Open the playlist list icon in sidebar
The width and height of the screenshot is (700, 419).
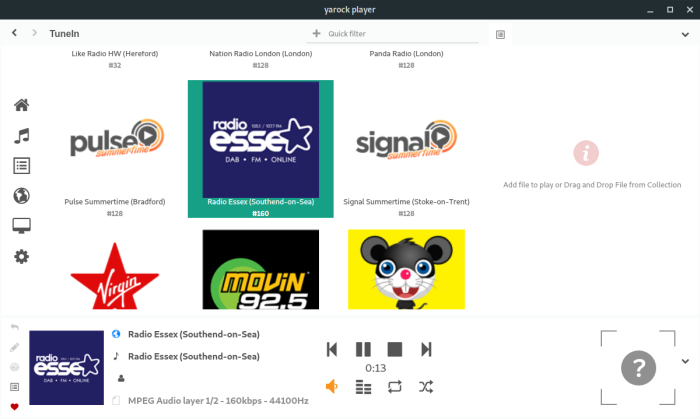(x=21, y=166)
